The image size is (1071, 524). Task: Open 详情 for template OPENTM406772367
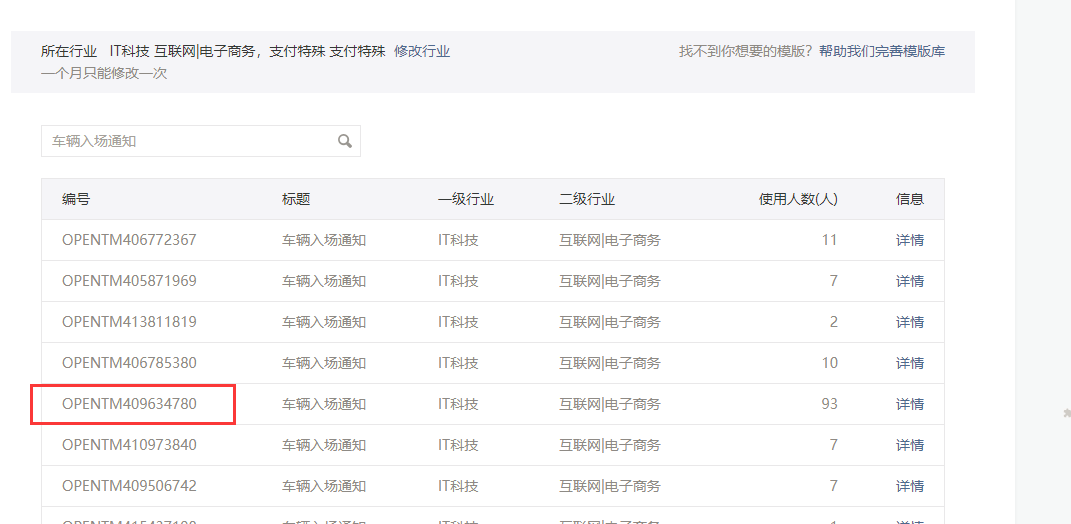[909, 240]
